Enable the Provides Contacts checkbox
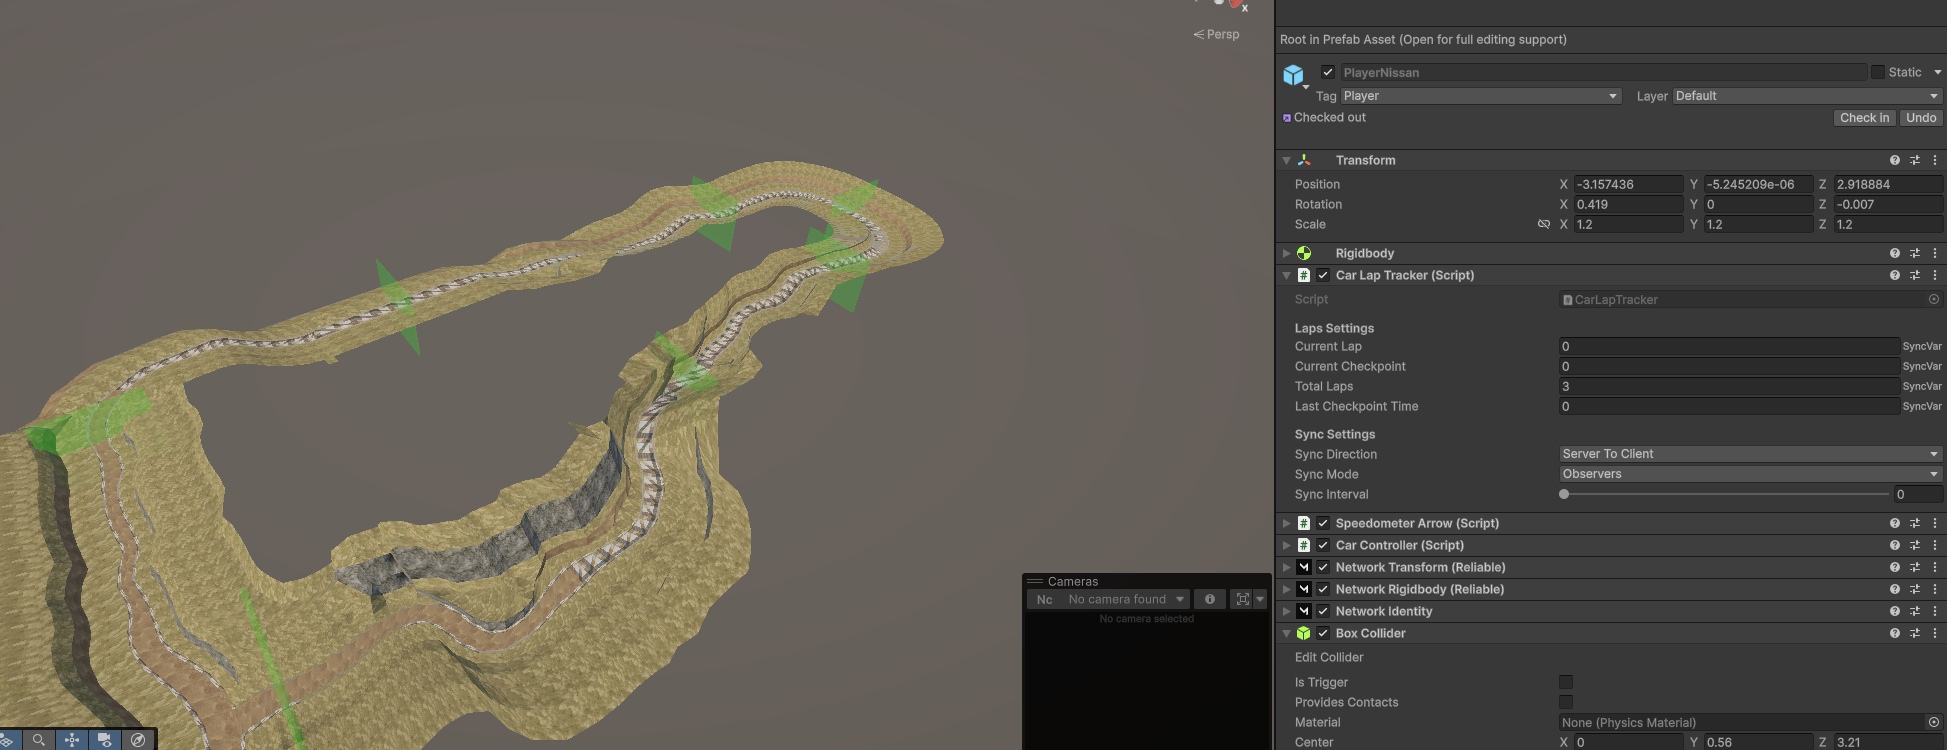1947x750 pixels. pyautogui.click(x=1566, y=702)
